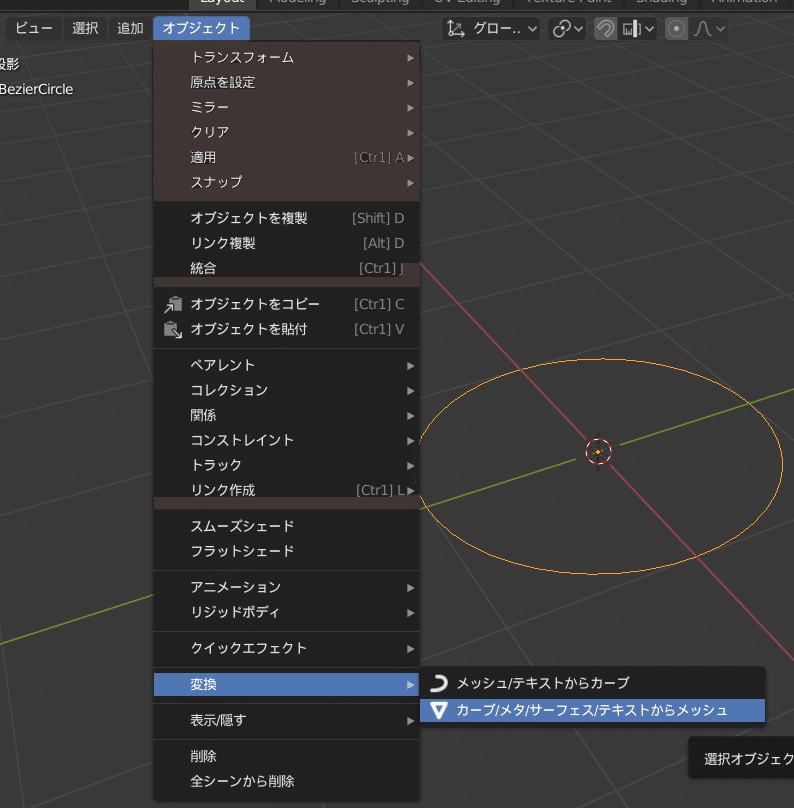This screenshot has width=794, height=808.
Task: Click the mesh triangle icon カーブ/メタ/サーフェス/テキストからメッシュ
Action: (438, 711)
